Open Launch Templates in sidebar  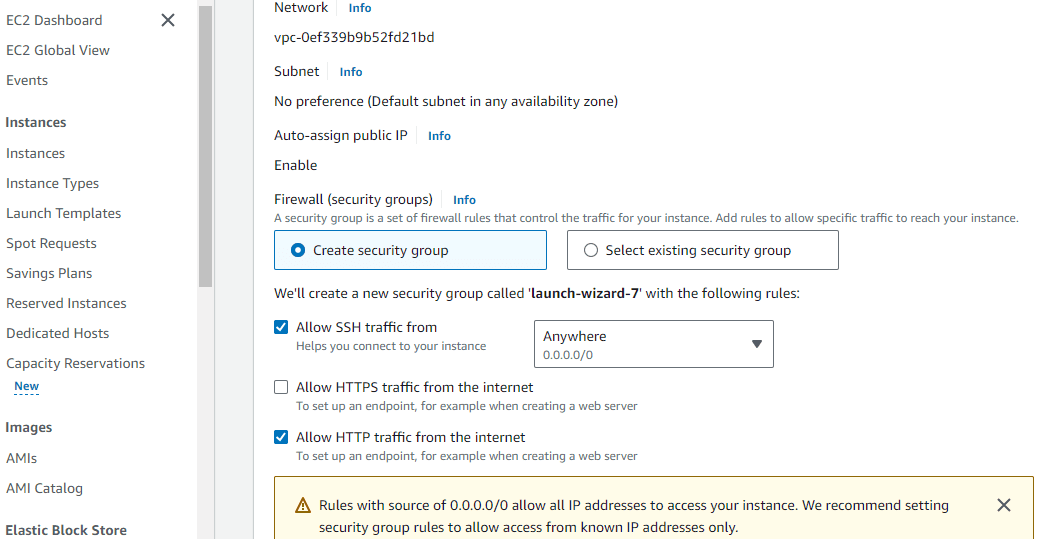63,213
